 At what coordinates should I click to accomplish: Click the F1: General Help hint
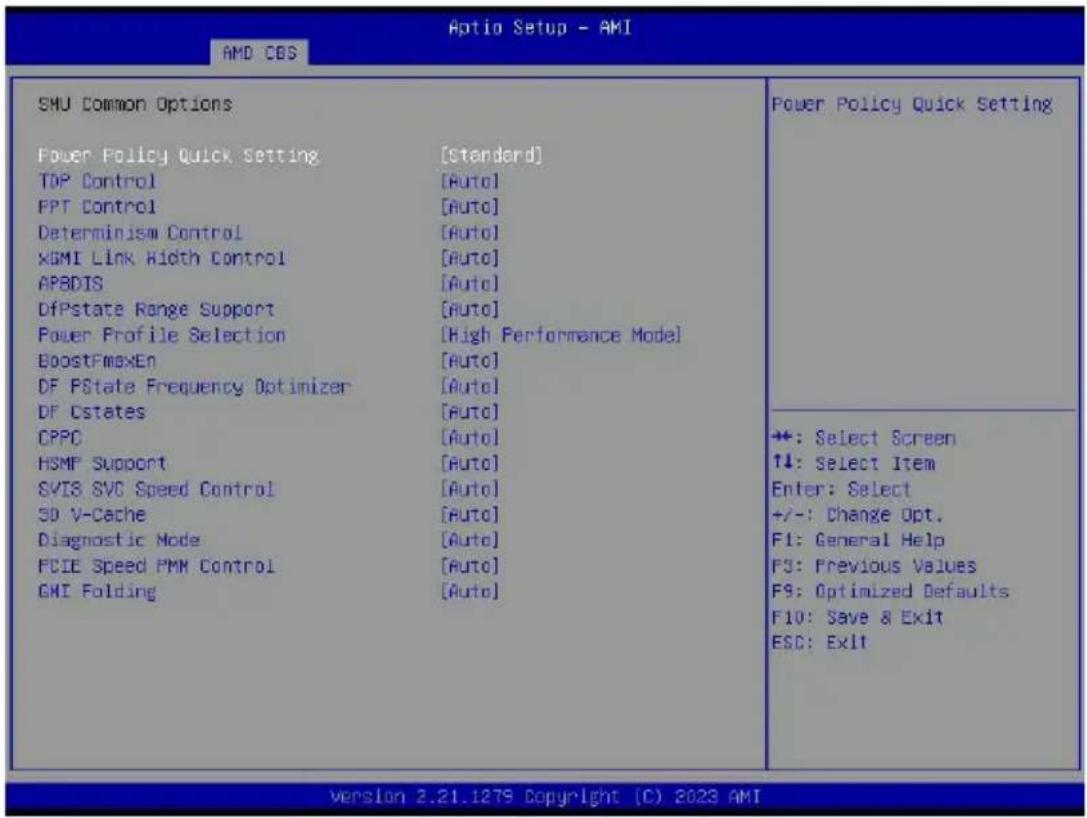pos(858,540)
